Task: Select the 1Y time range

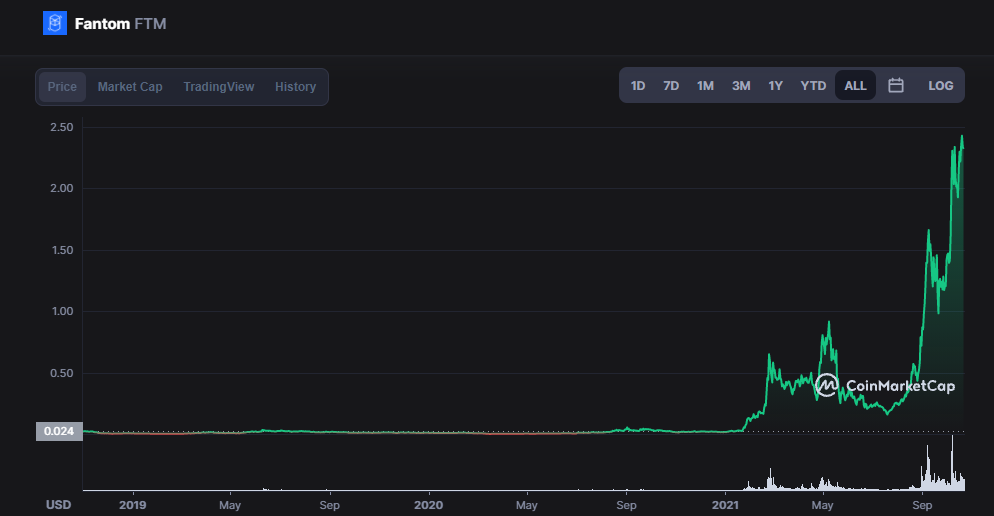Action: 775,86
